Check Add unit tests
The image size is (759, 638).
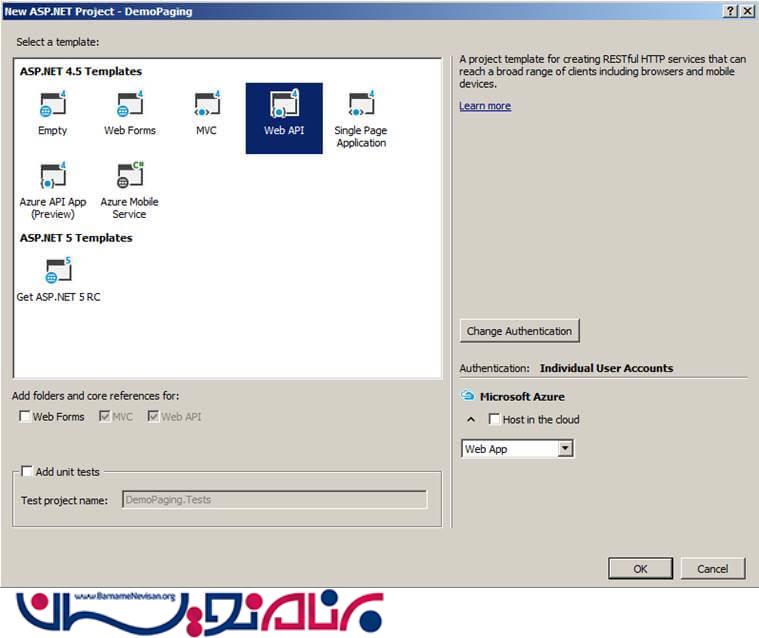click(27, 471)
